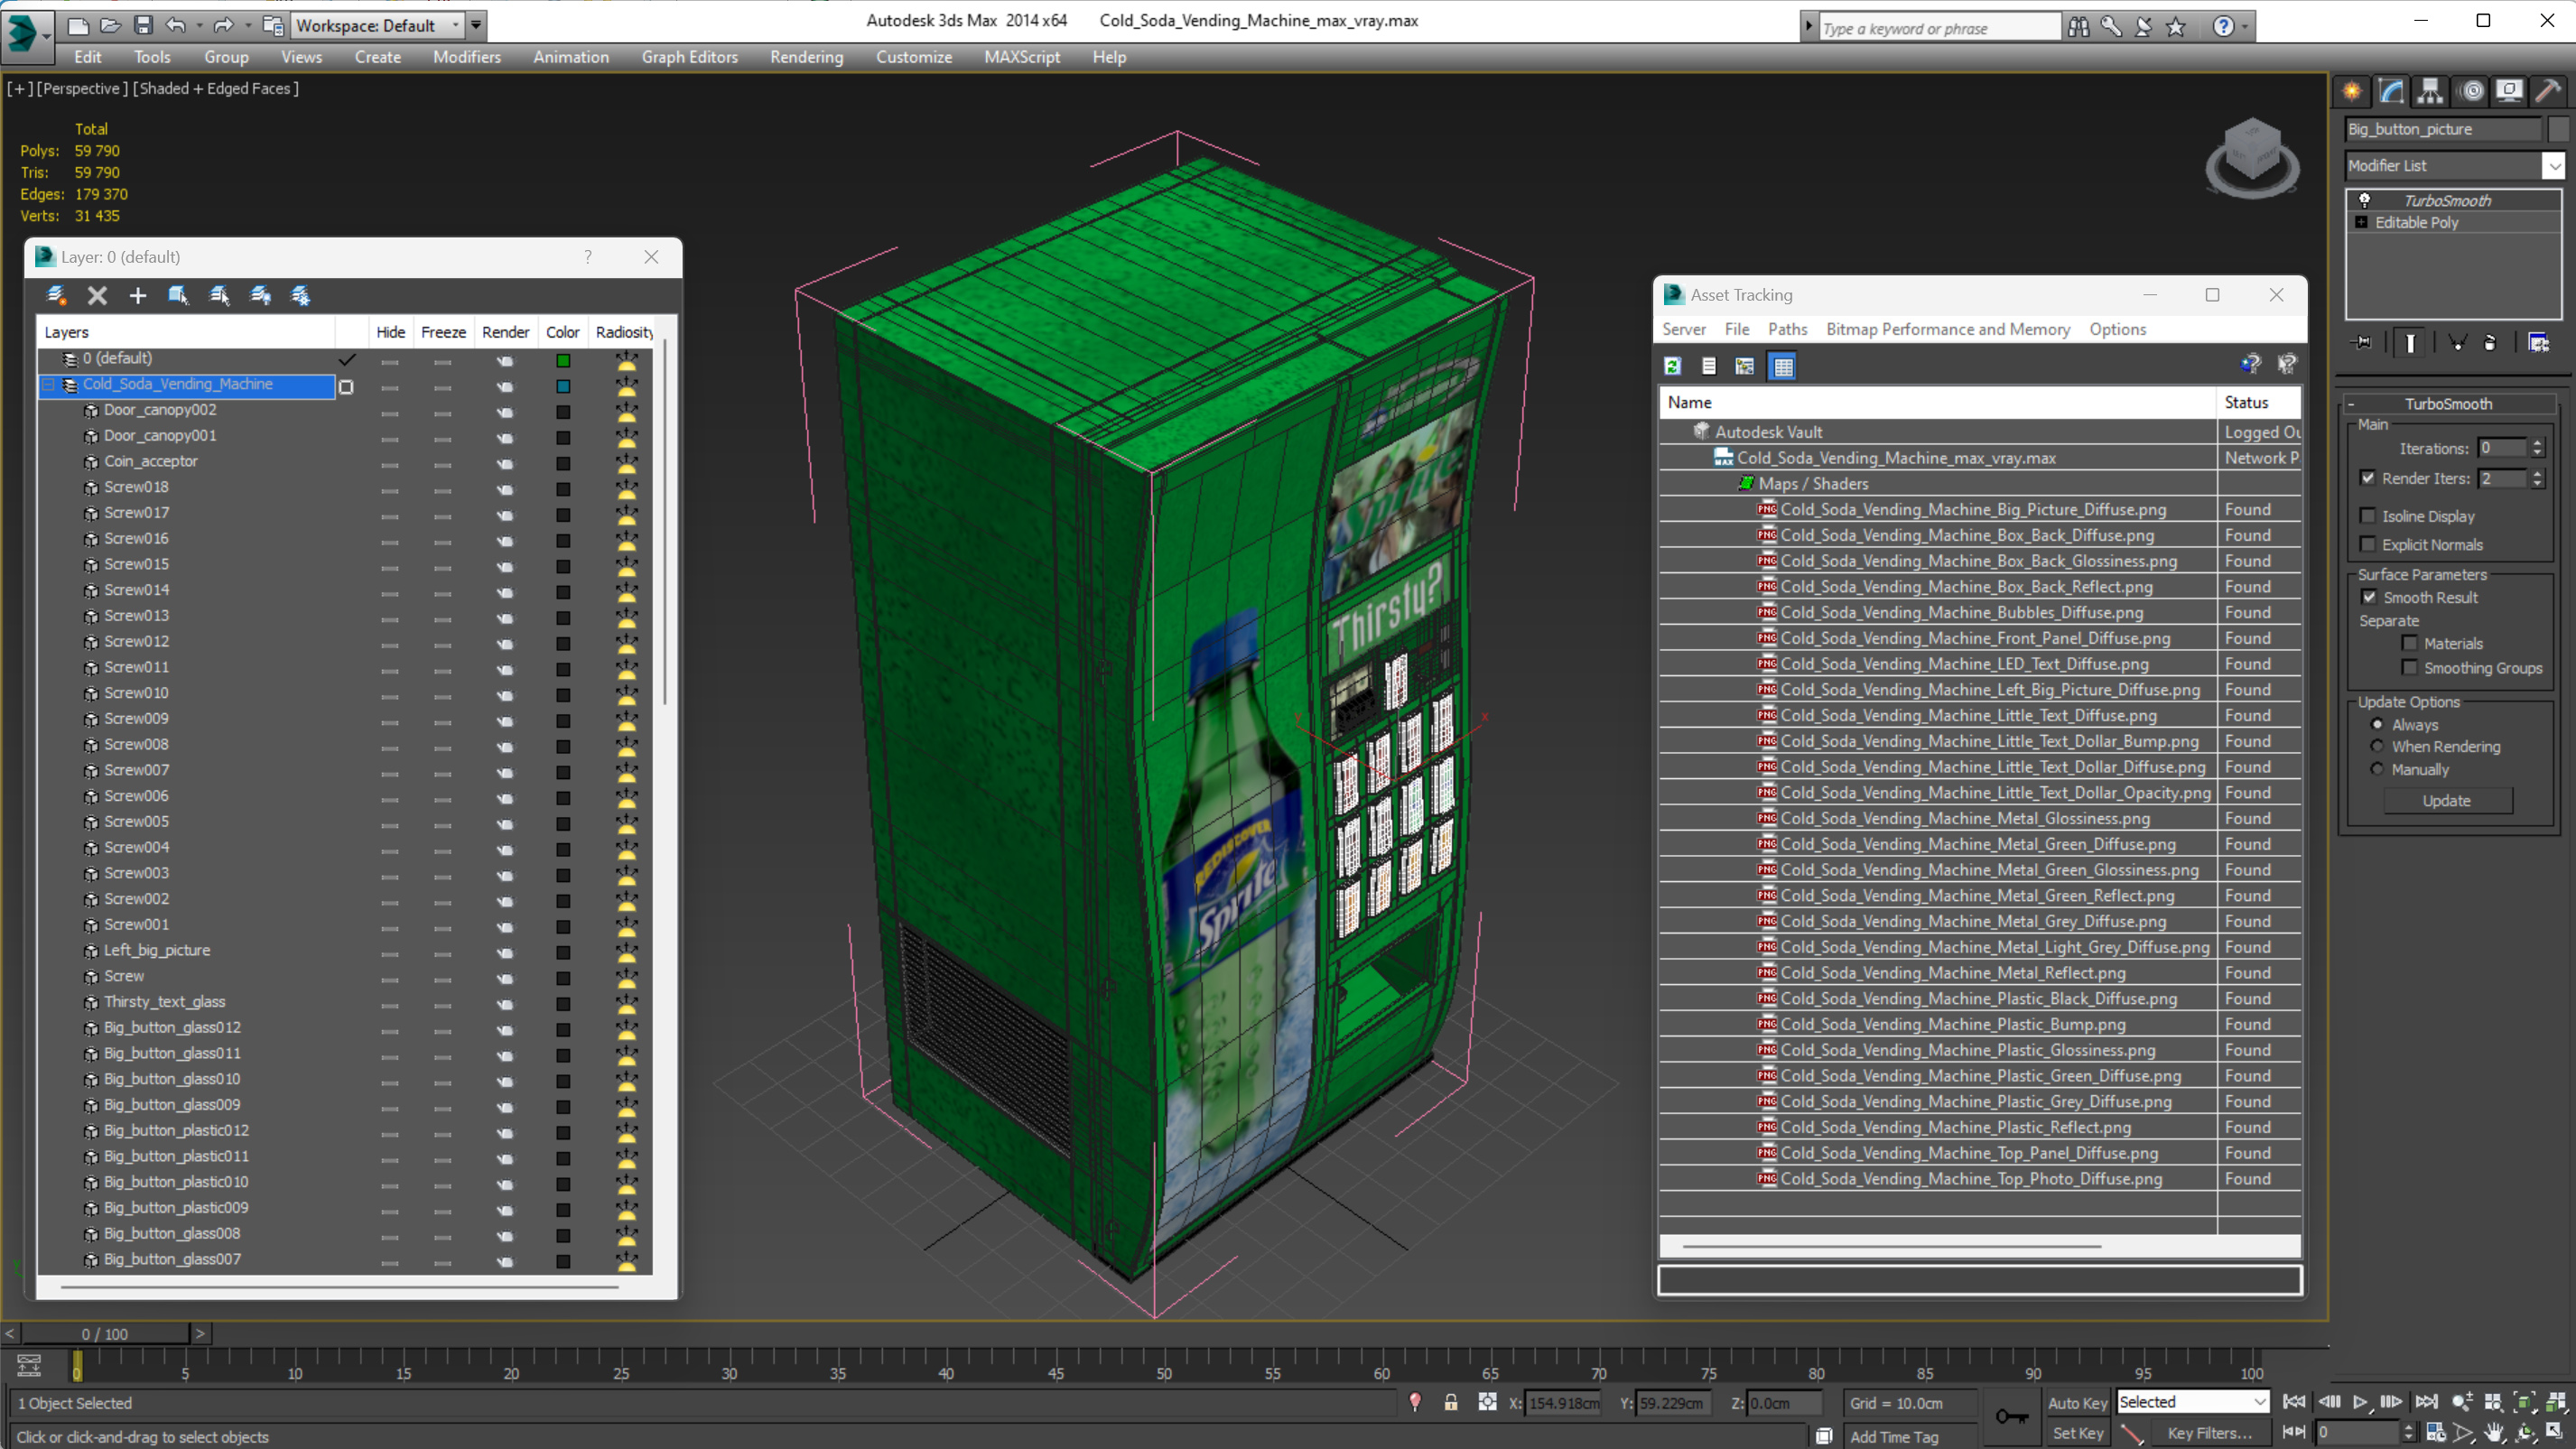Click the time slider 0 / 100 handle

click(105, 1334)
